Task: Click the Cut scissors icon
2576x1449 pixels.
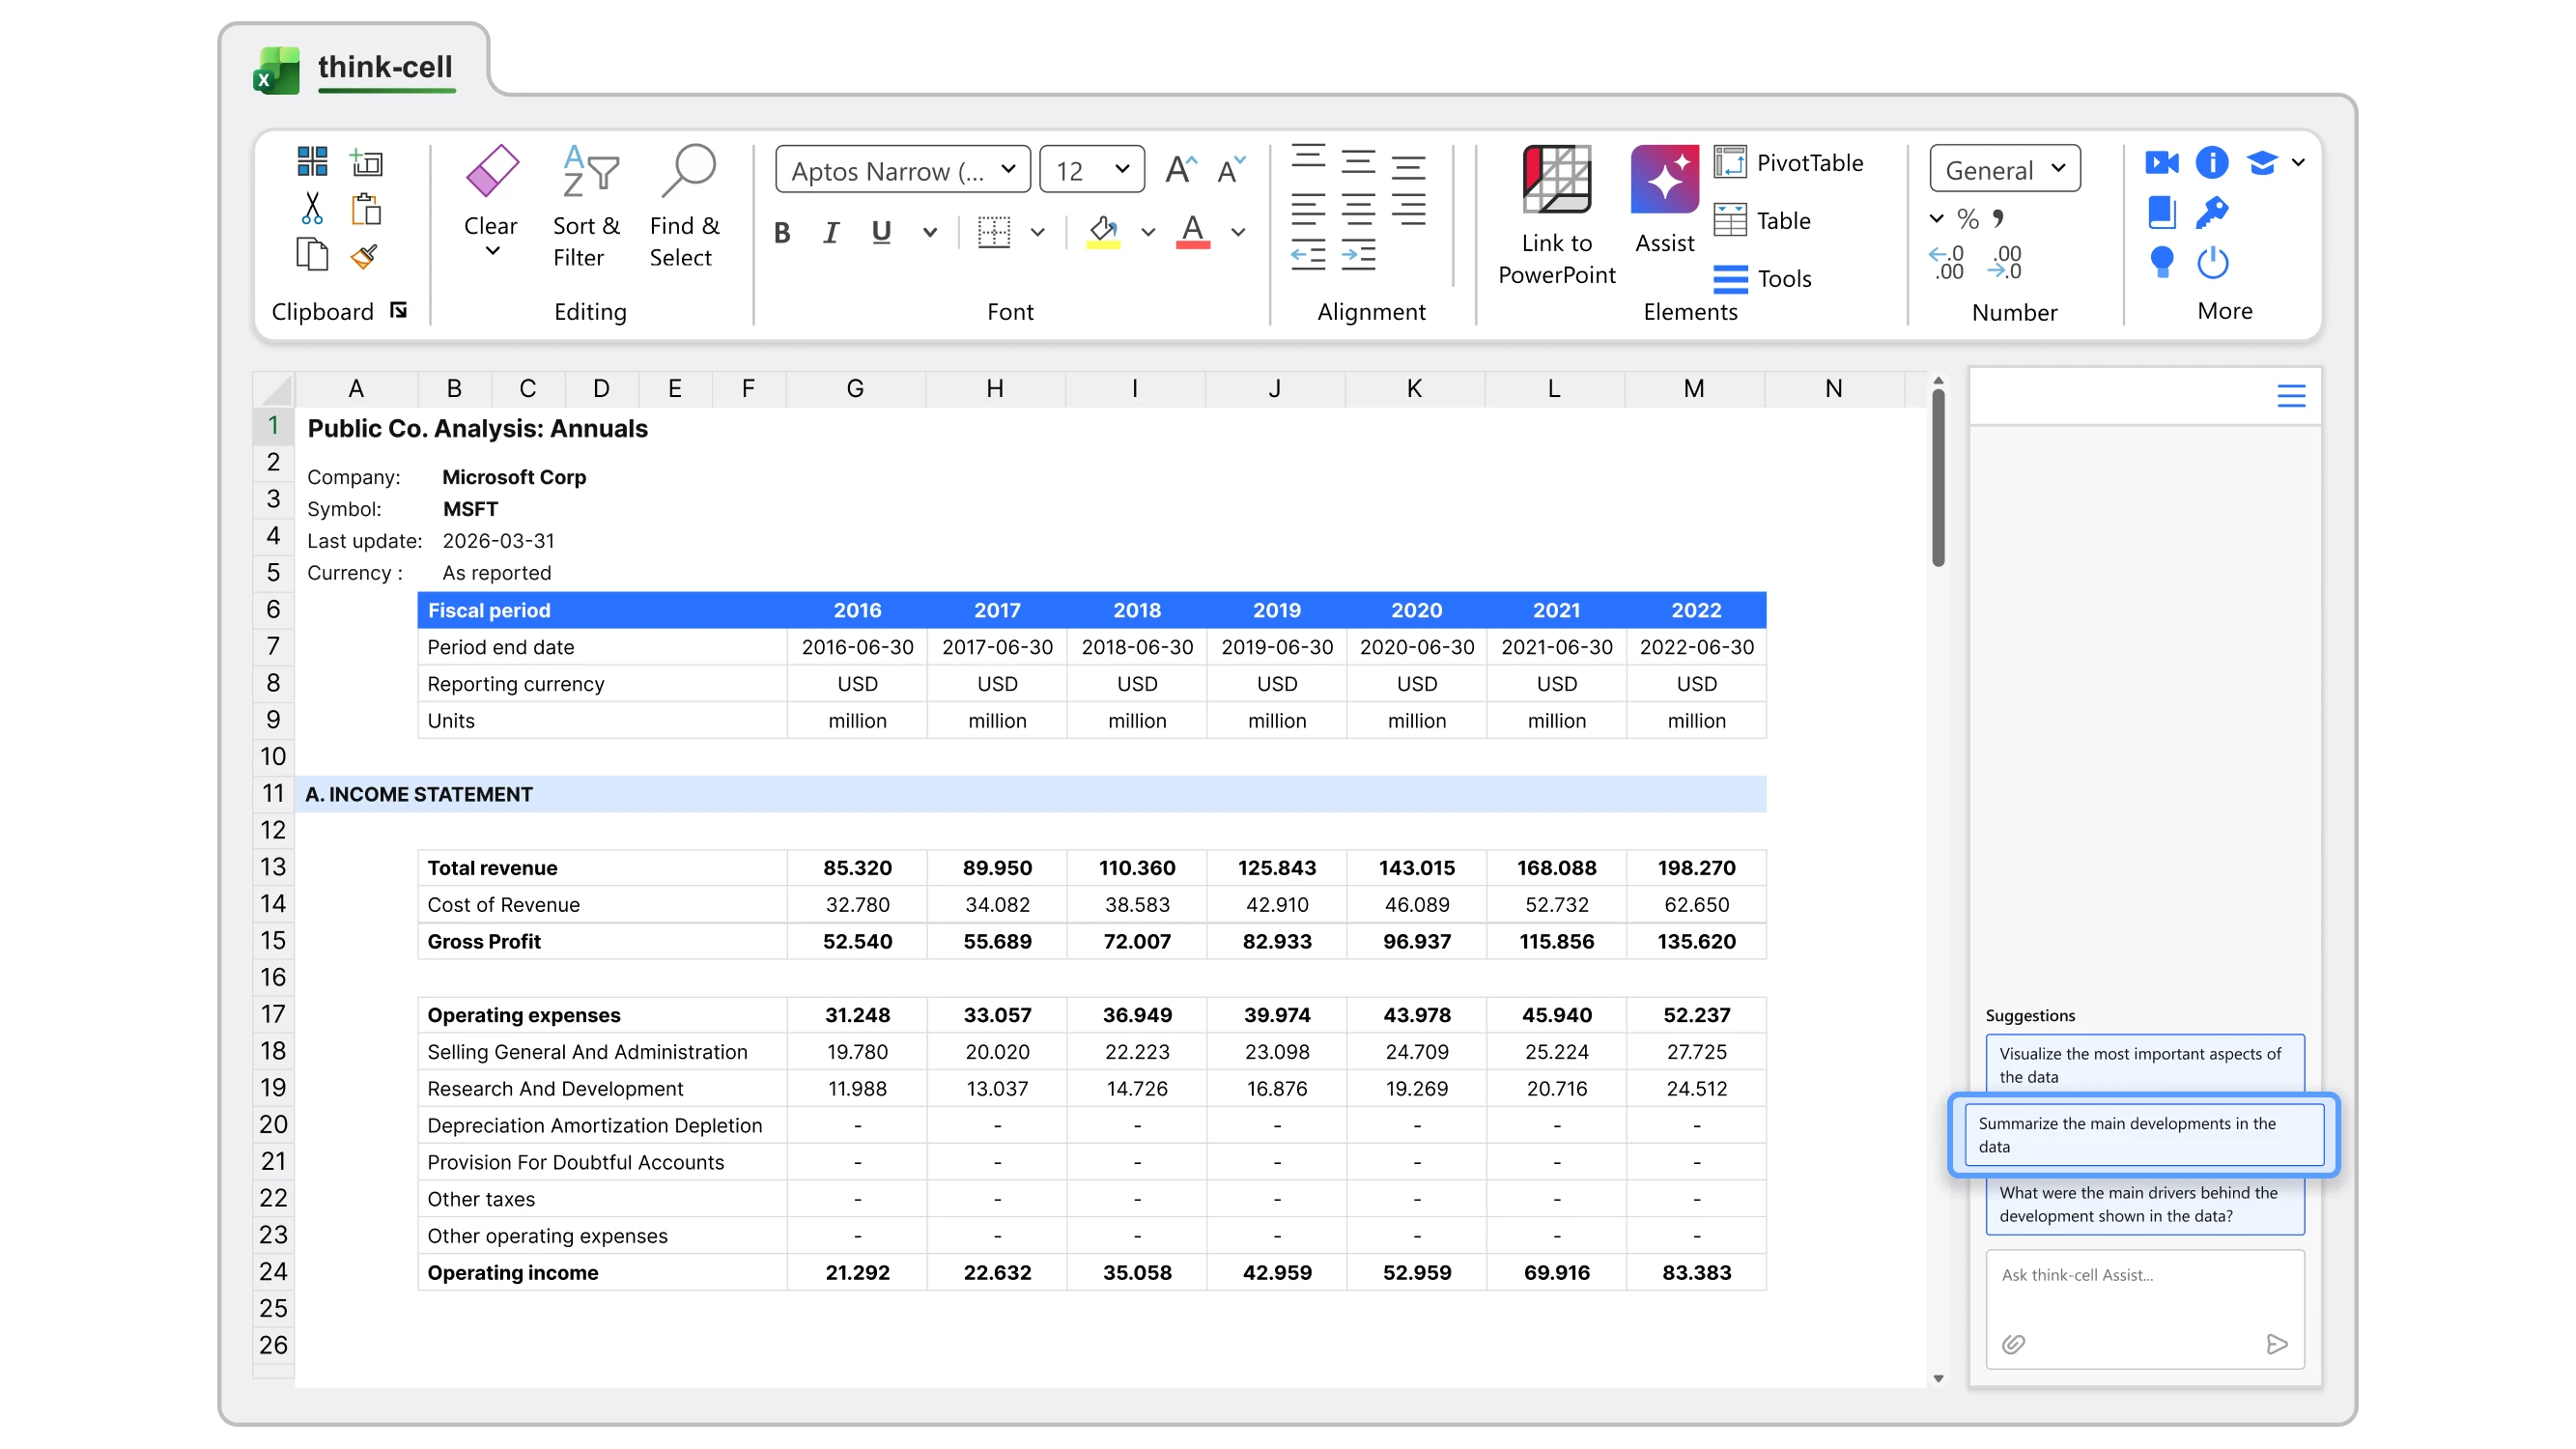Action: [312, 209]
